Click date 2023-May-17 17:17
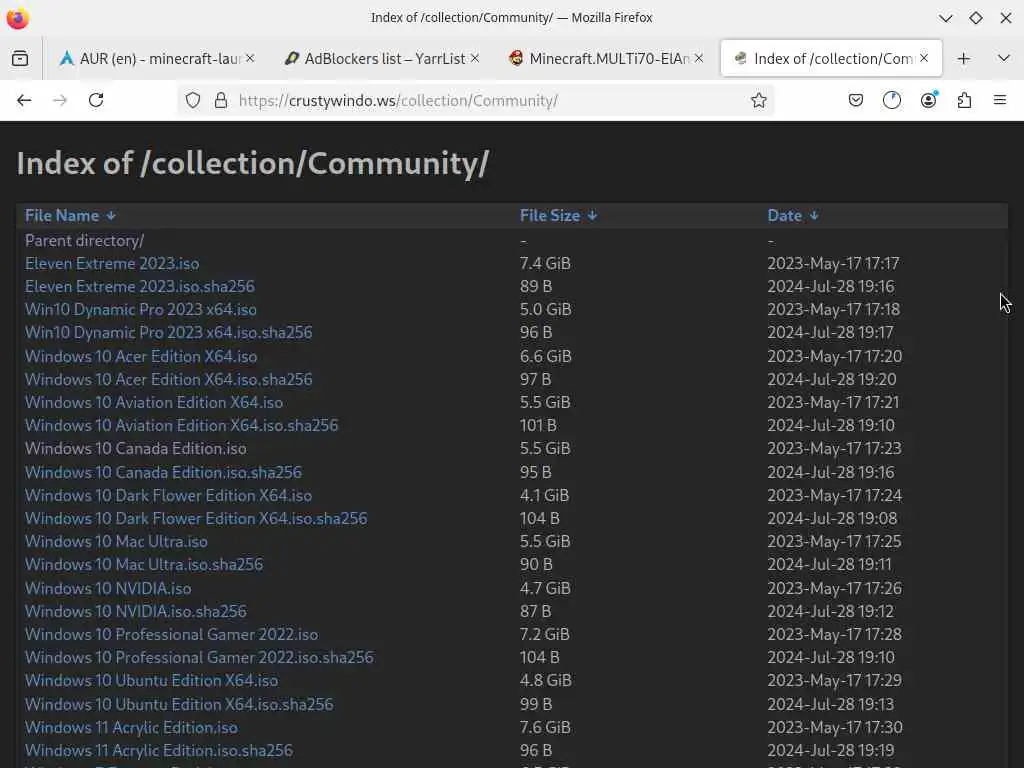The width and height of the screenshot is (1024, 768). tap(833, 264)
